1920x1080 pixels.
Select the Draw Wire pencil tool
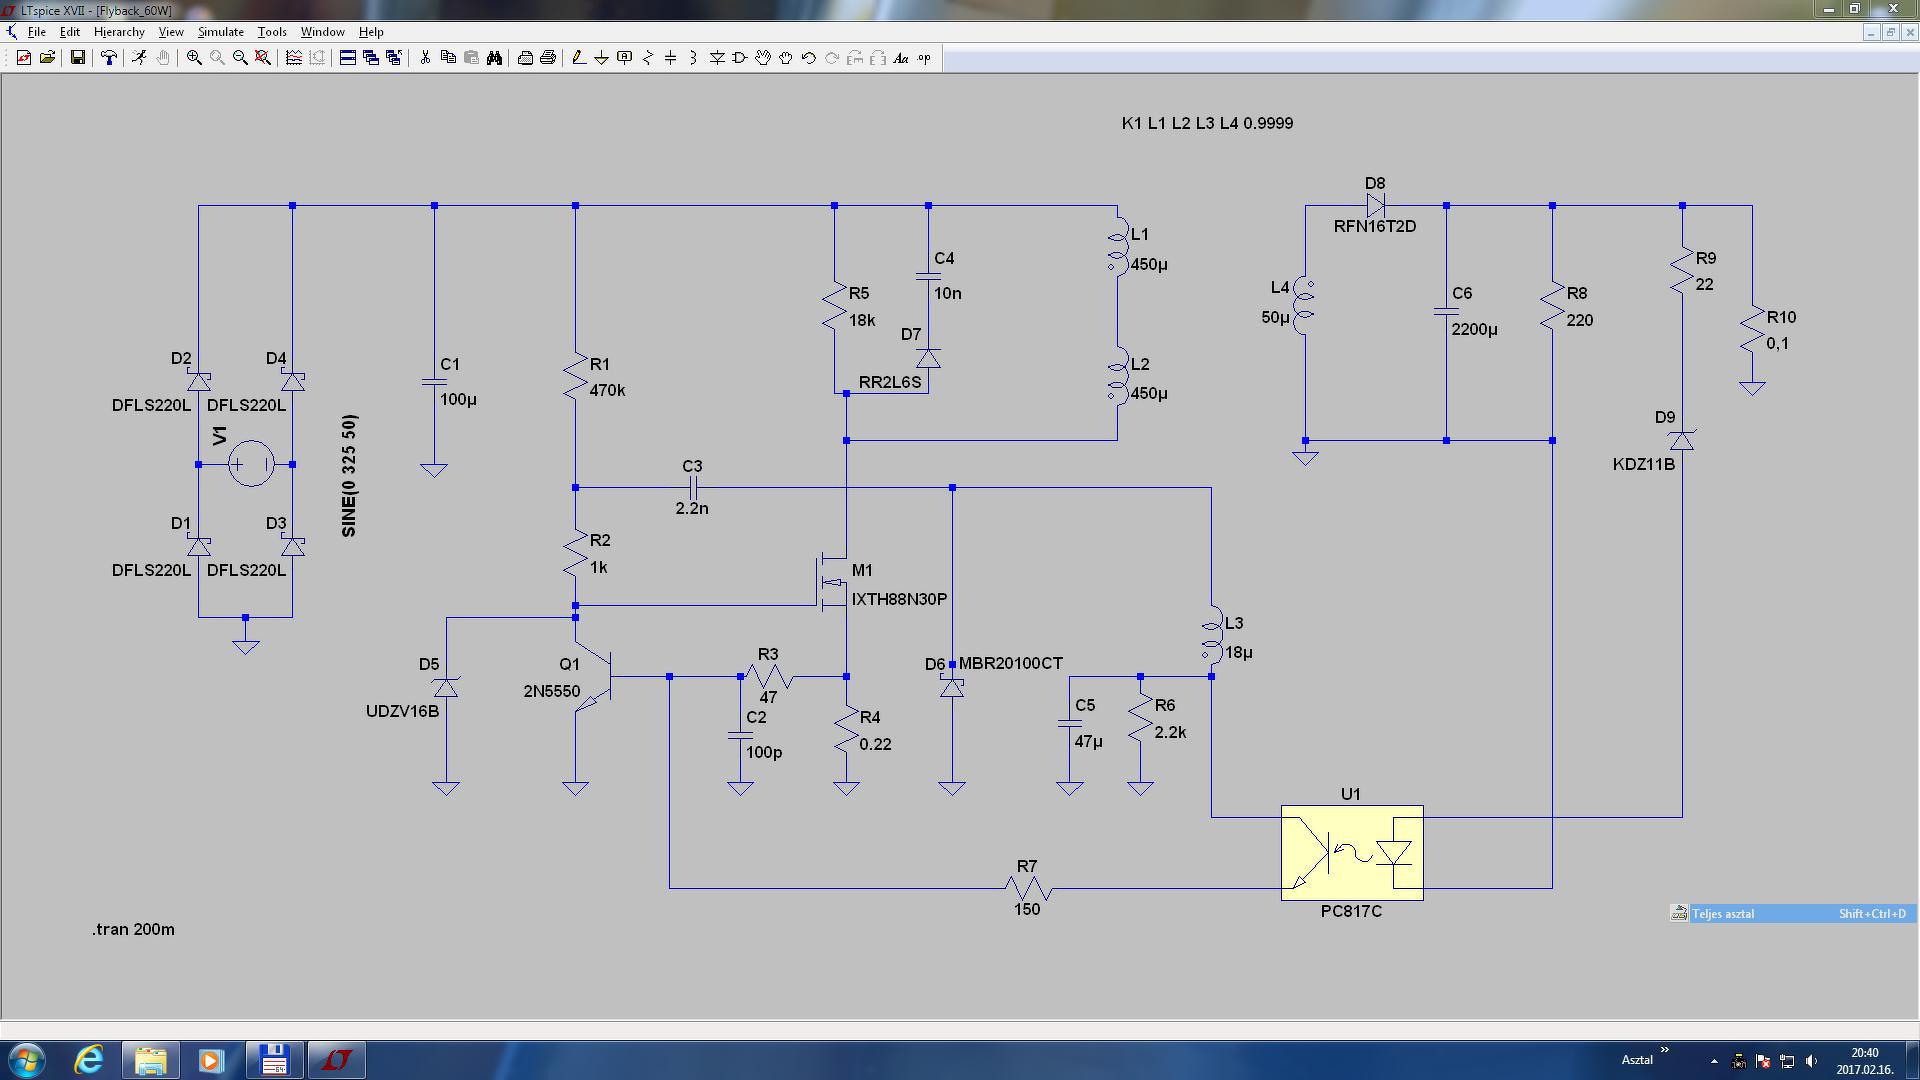pos(578,58)
